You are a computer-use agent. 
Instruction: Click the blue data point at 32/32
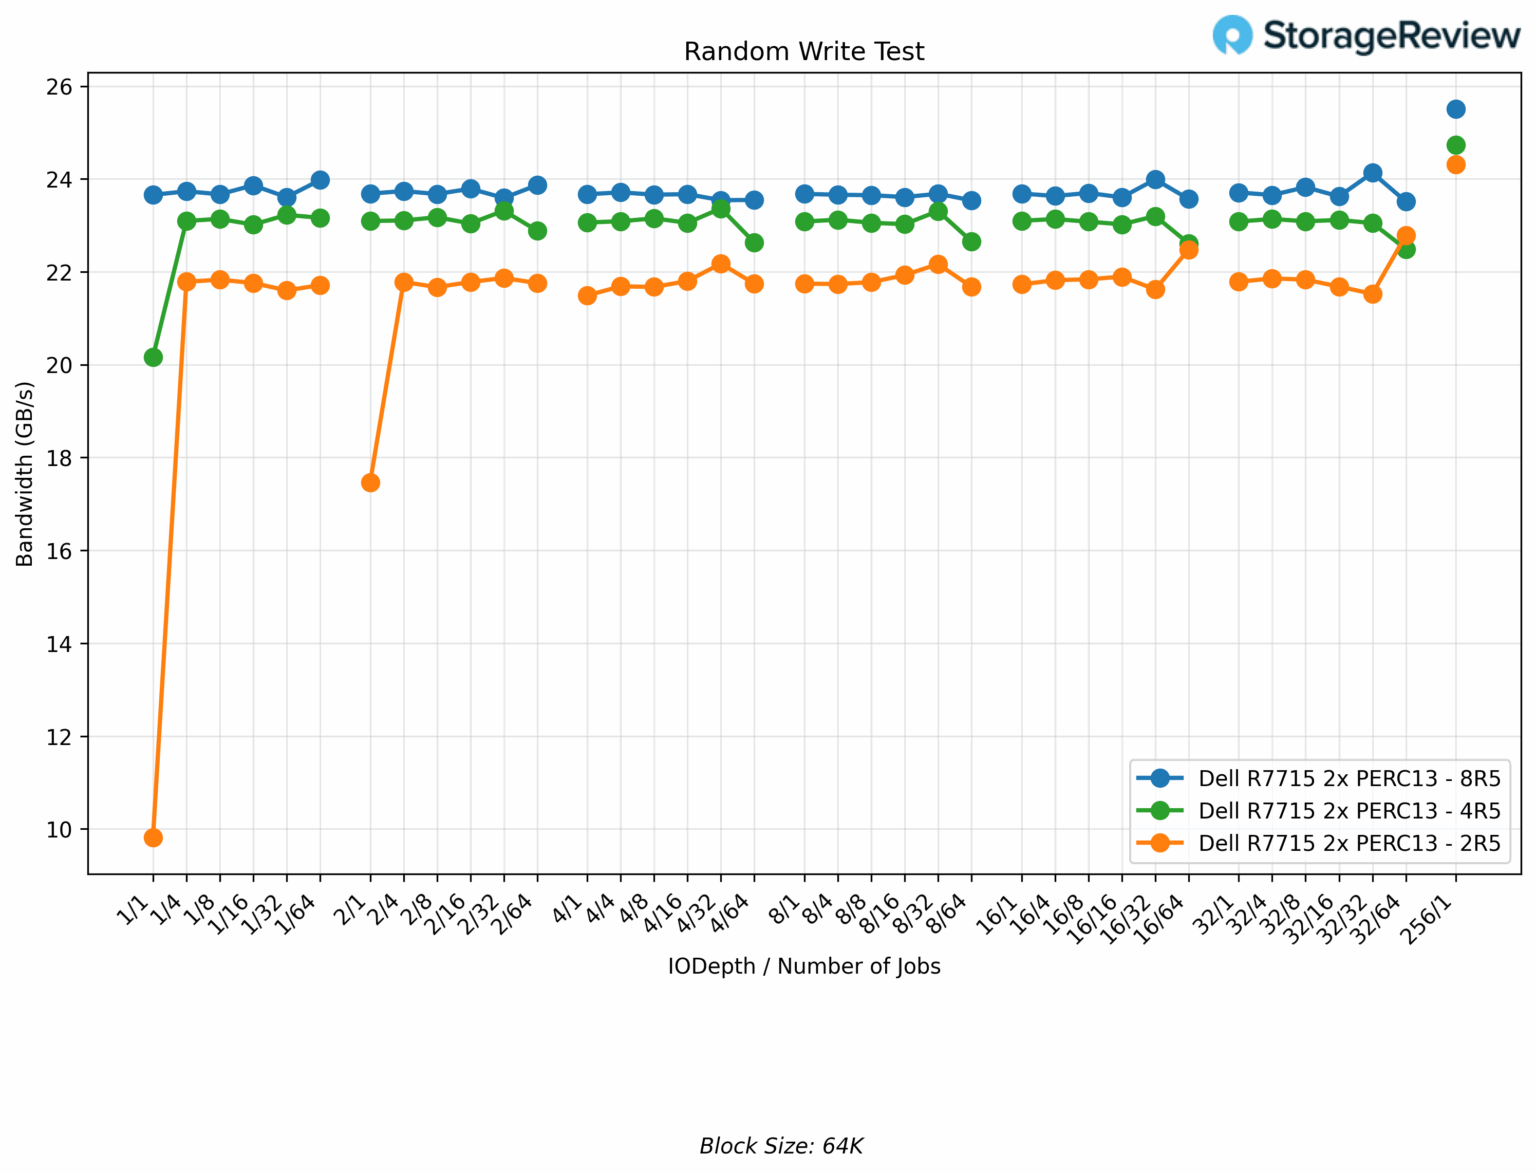1373,173
